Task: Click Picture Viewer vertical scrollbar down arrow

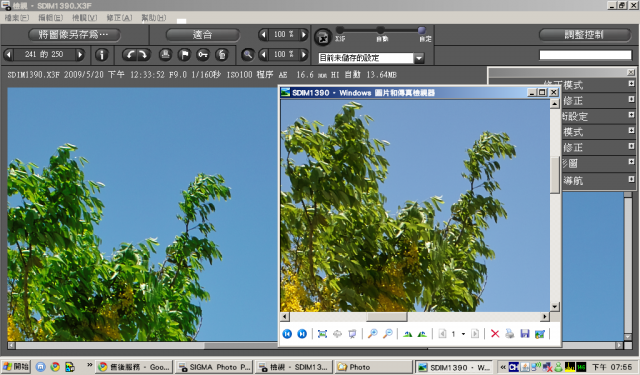Action: coord(554,306)
